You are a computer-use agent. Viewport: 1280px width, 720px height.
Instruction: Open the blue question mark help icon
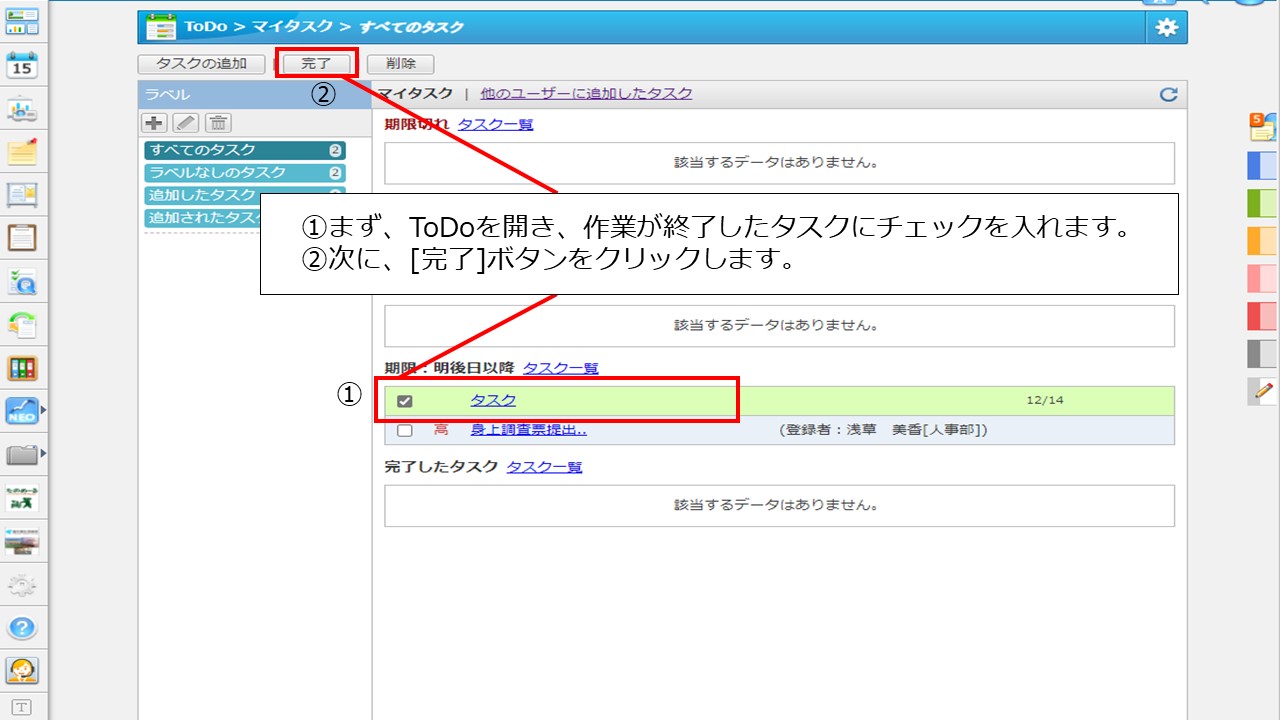coord(22,628)
